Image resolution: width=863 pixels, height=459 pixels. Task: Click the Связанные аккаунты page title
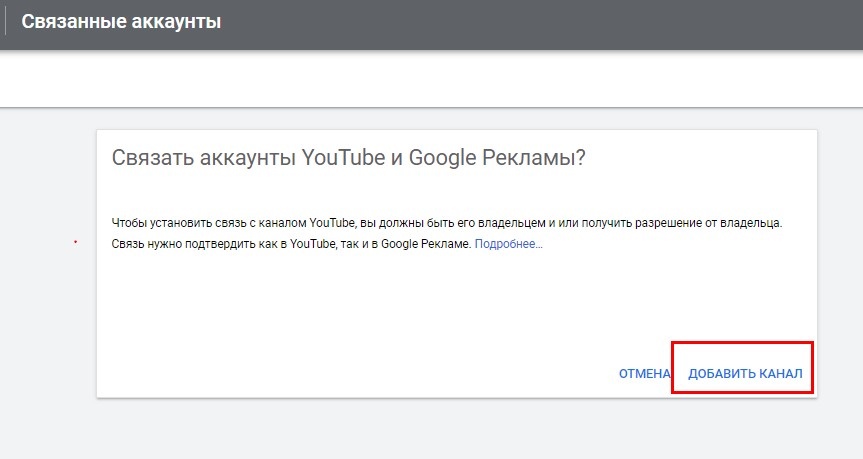tap(121, 21)
